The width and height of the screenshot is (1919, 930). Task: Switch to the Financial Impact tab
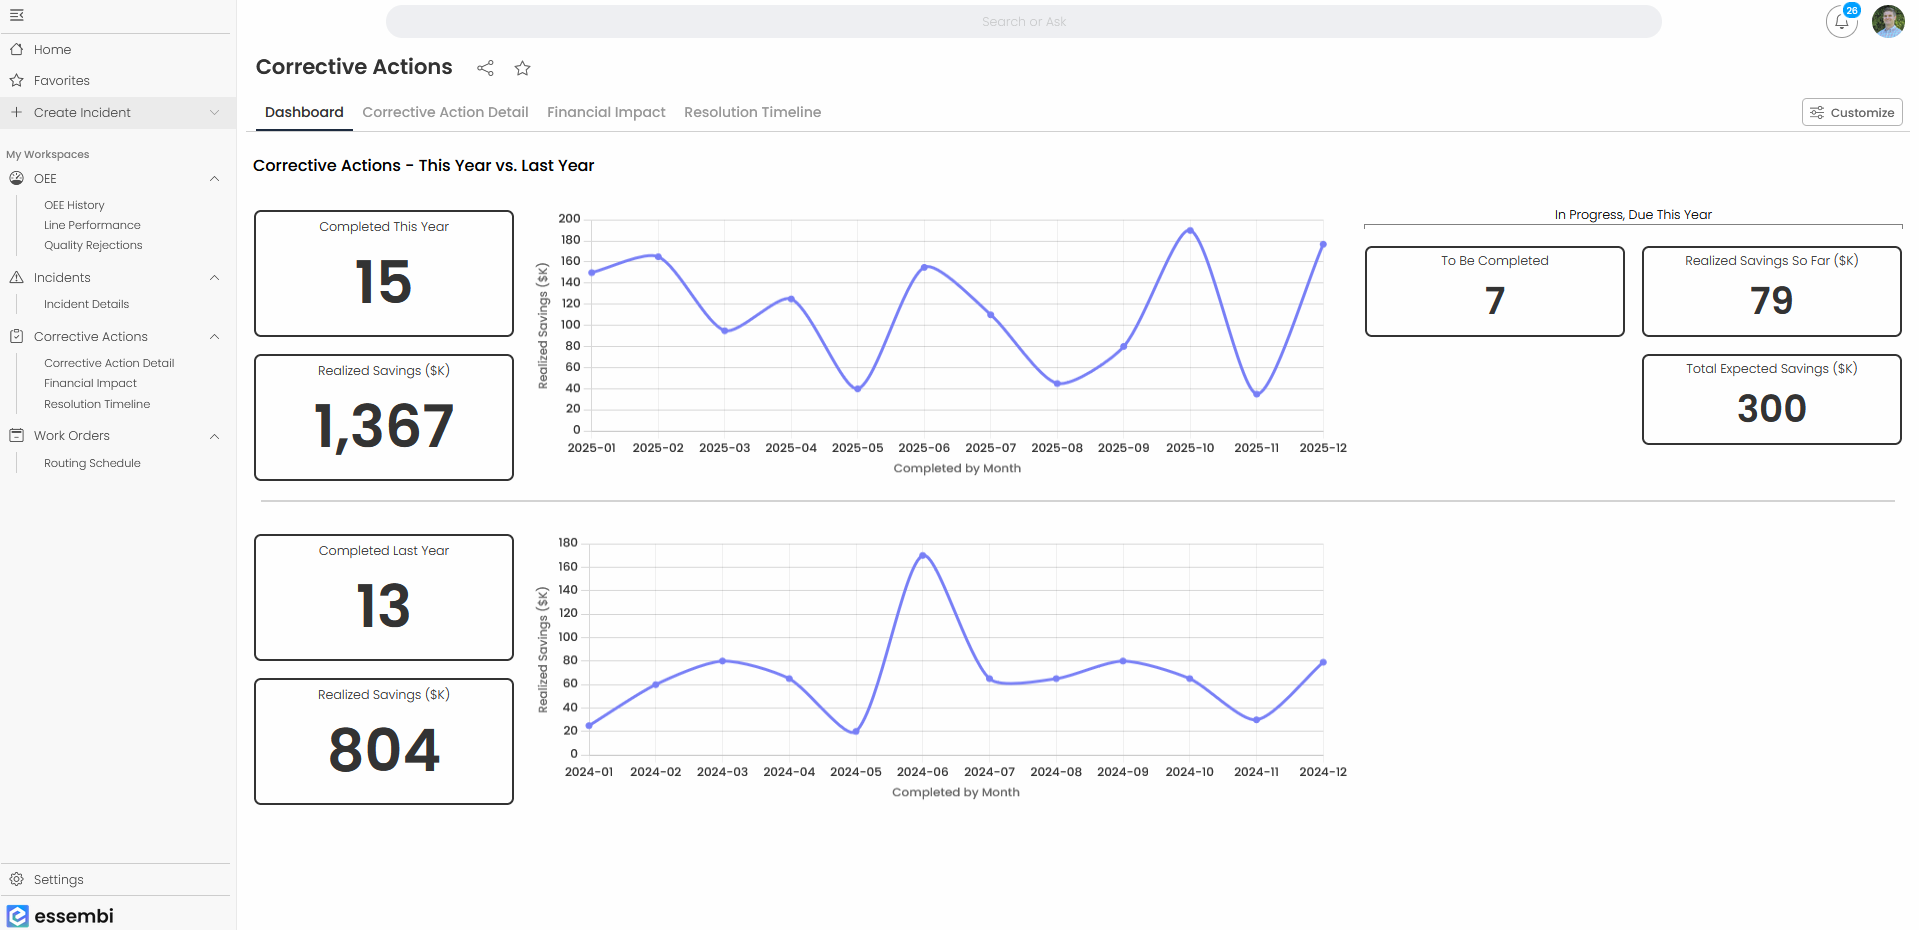pyautogui.click(x=606, y=112)
